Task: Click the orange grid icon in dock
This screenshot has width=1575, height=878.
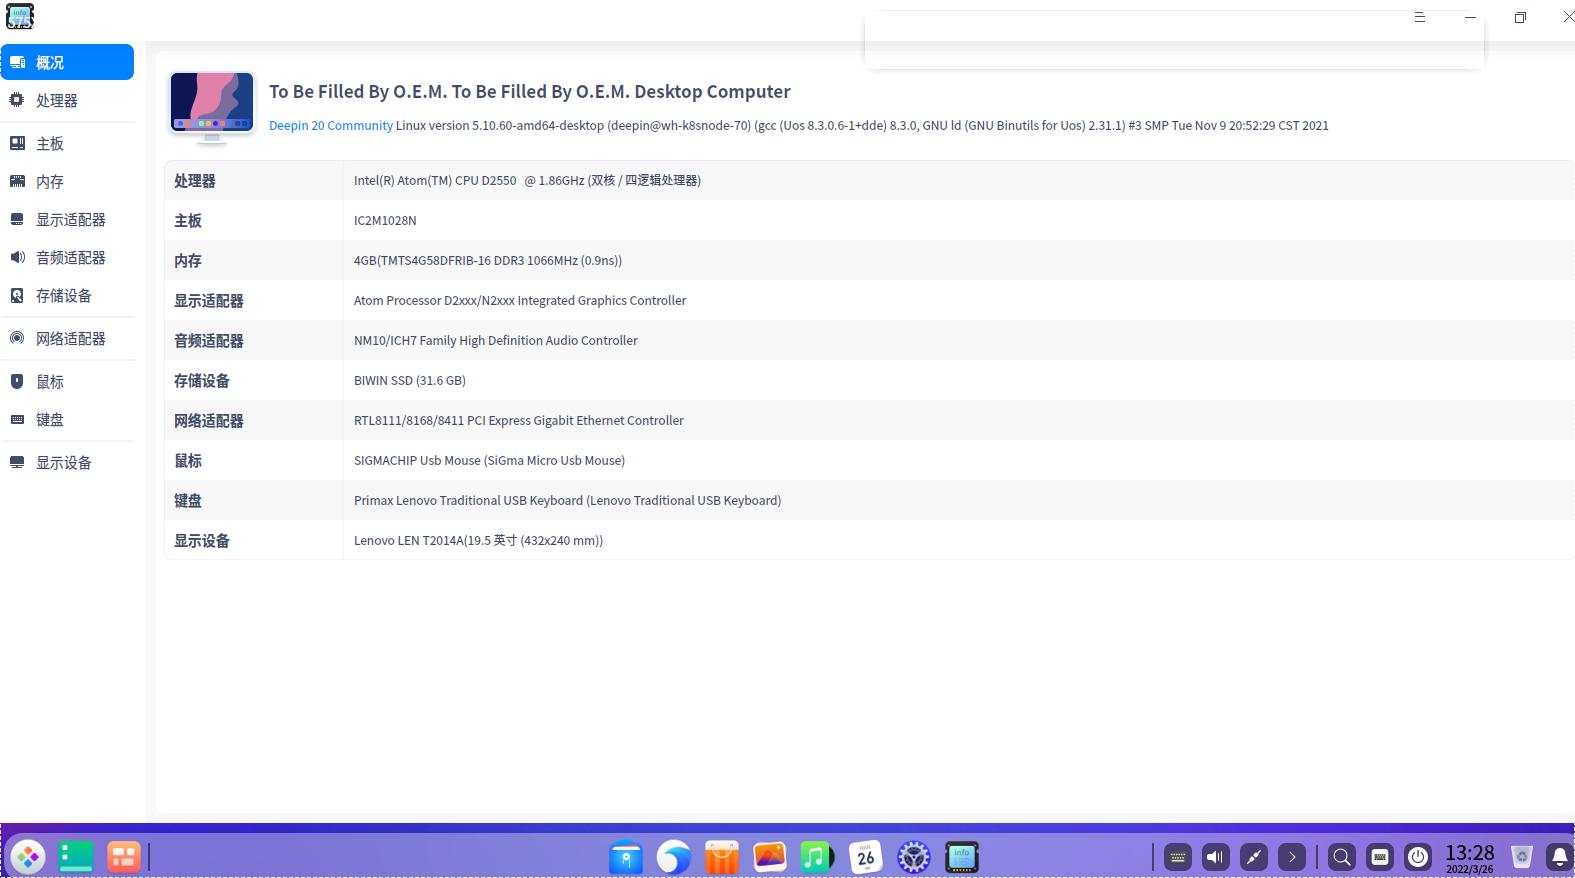Action: point(124,857)
